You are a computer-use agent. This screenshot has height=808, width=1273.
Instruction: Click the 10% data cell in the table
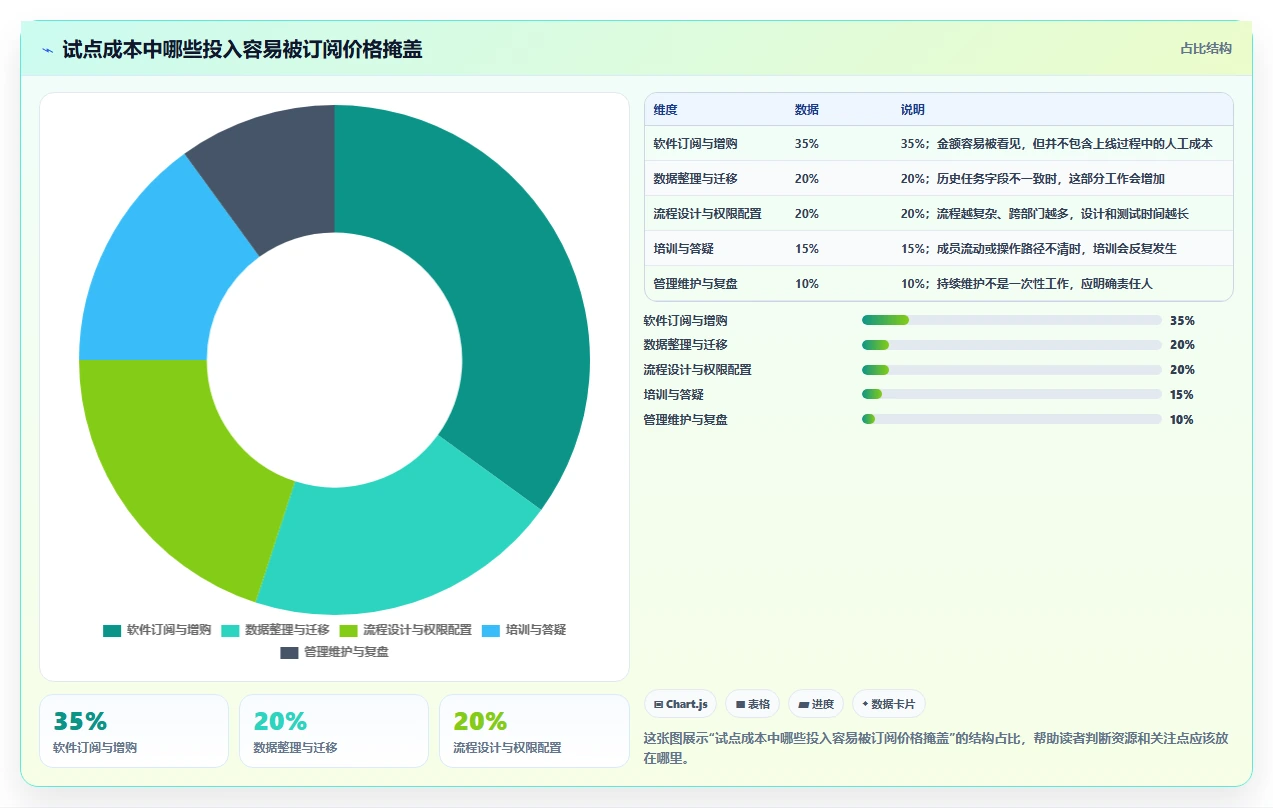(x=806, y=284)
